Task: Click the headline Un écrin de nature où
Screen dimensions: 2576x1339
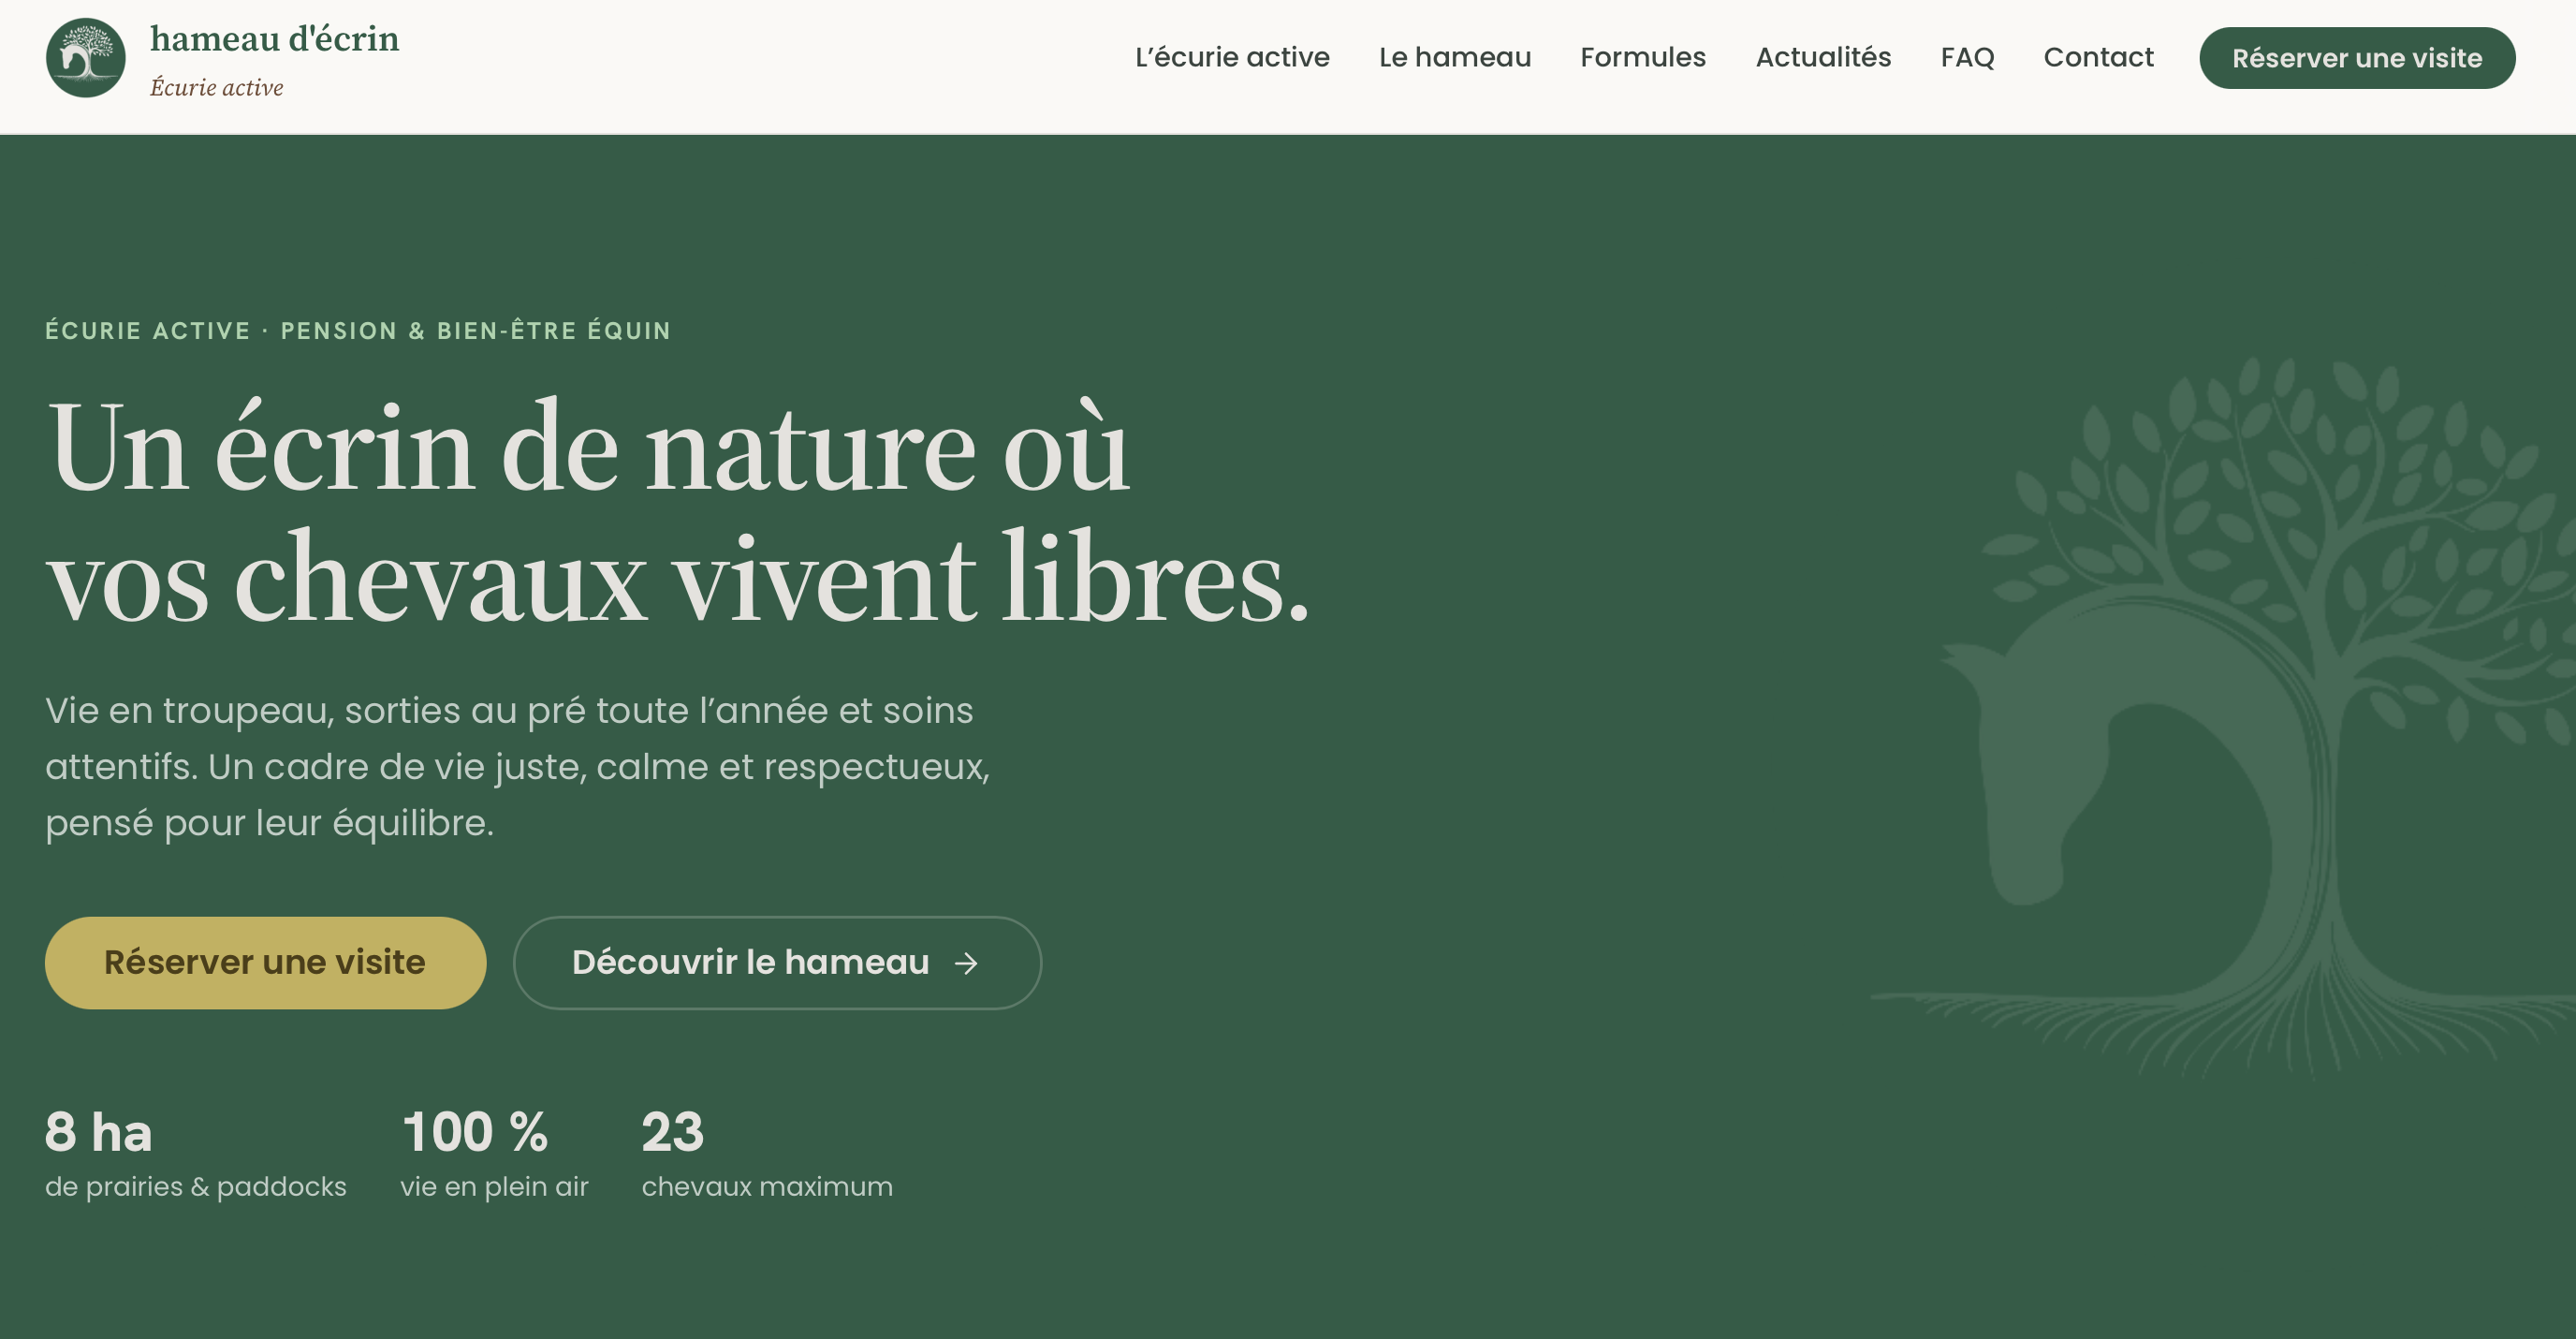Action: (588, 447)
